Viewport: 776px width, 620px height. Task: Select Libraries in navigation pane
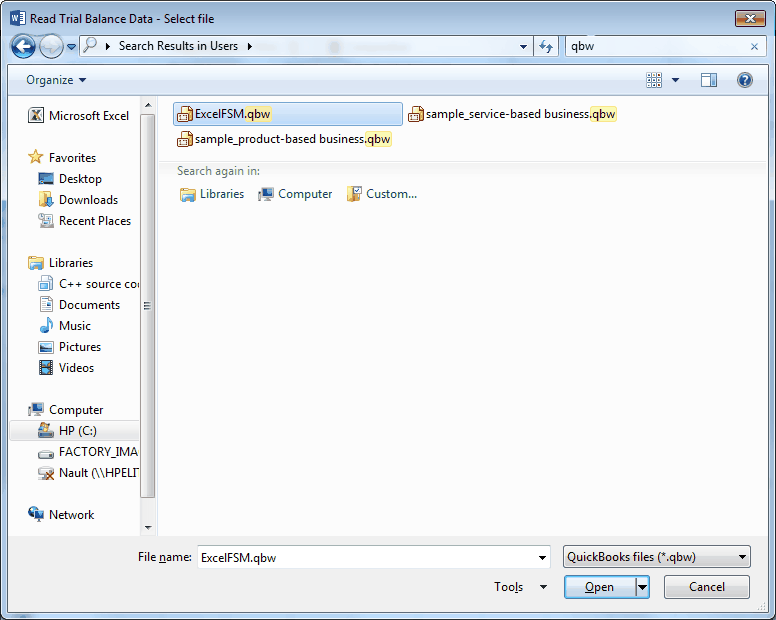click(61, 263)
